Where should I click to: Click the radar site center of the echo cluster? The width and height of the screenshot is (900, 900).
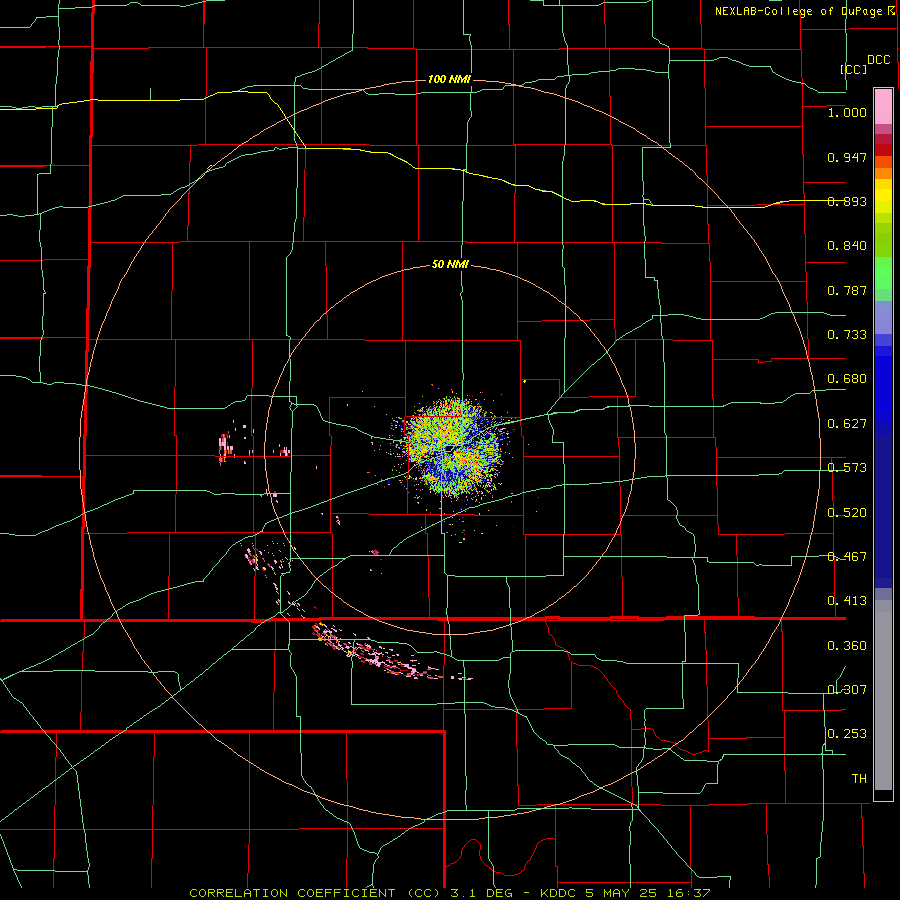(x=451, y=447)
